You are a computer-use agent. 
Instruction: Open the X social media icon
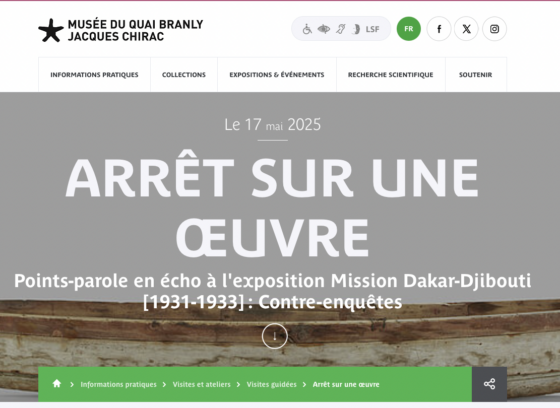(x=466, y=29)
